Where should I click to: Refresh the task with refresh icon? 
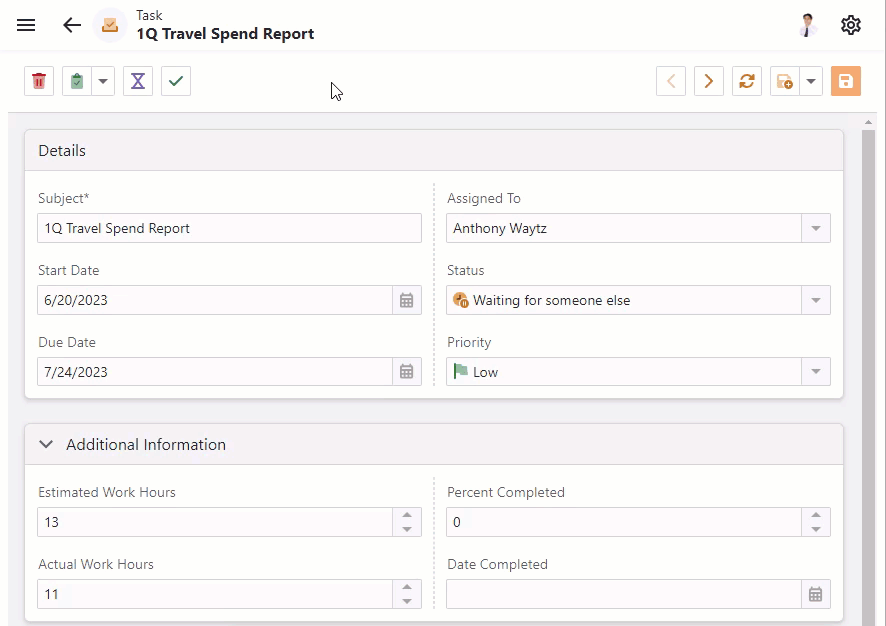pyautogui.click(x=746, y=81)
